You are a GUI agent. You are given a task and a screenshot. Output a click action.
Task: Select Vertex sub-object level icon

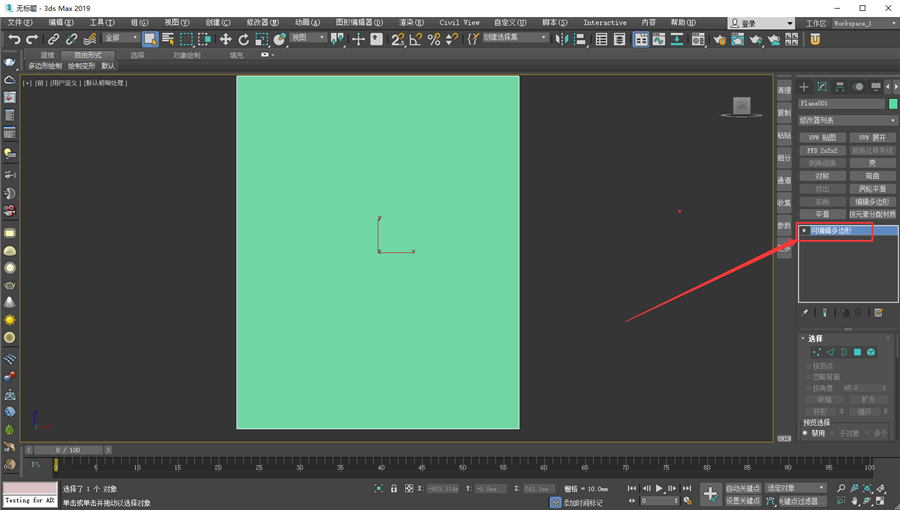816,352
